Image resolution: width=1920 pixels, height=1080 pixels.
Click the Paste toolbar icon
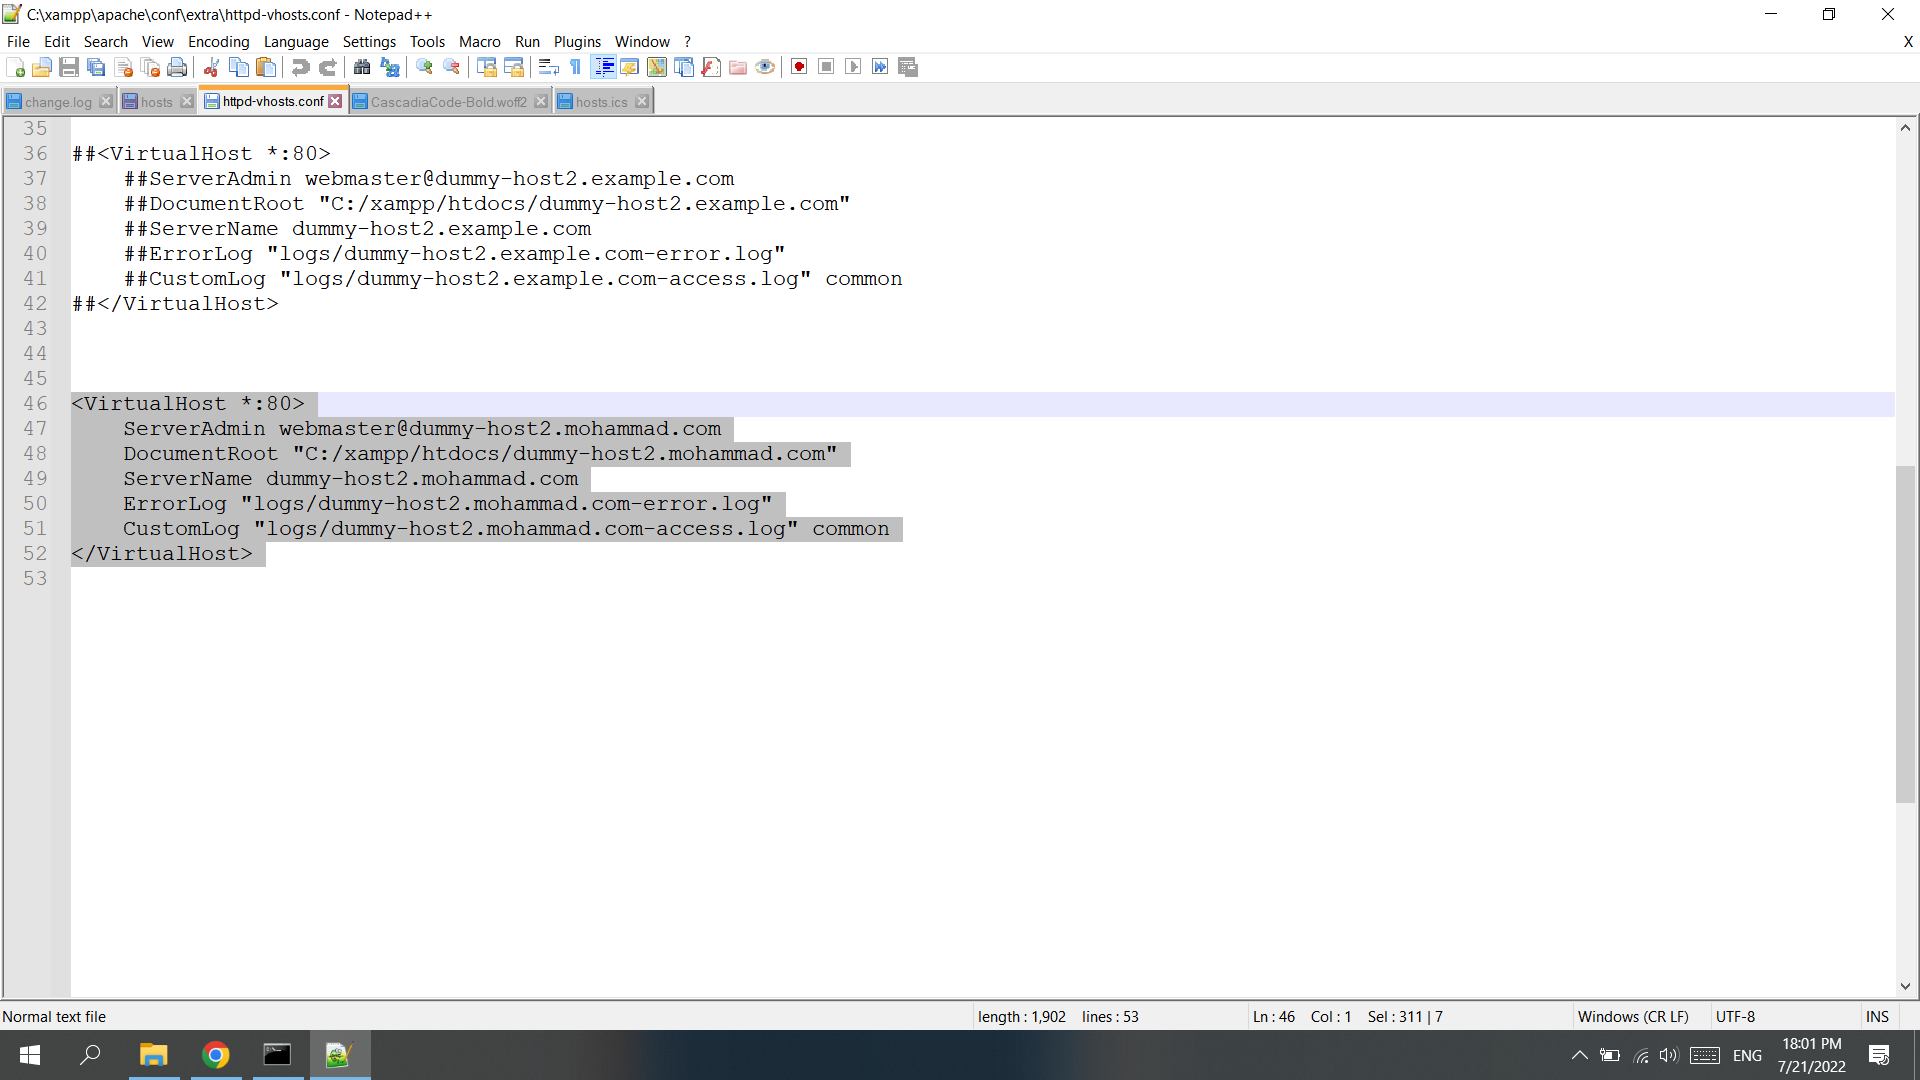point(266,67)
